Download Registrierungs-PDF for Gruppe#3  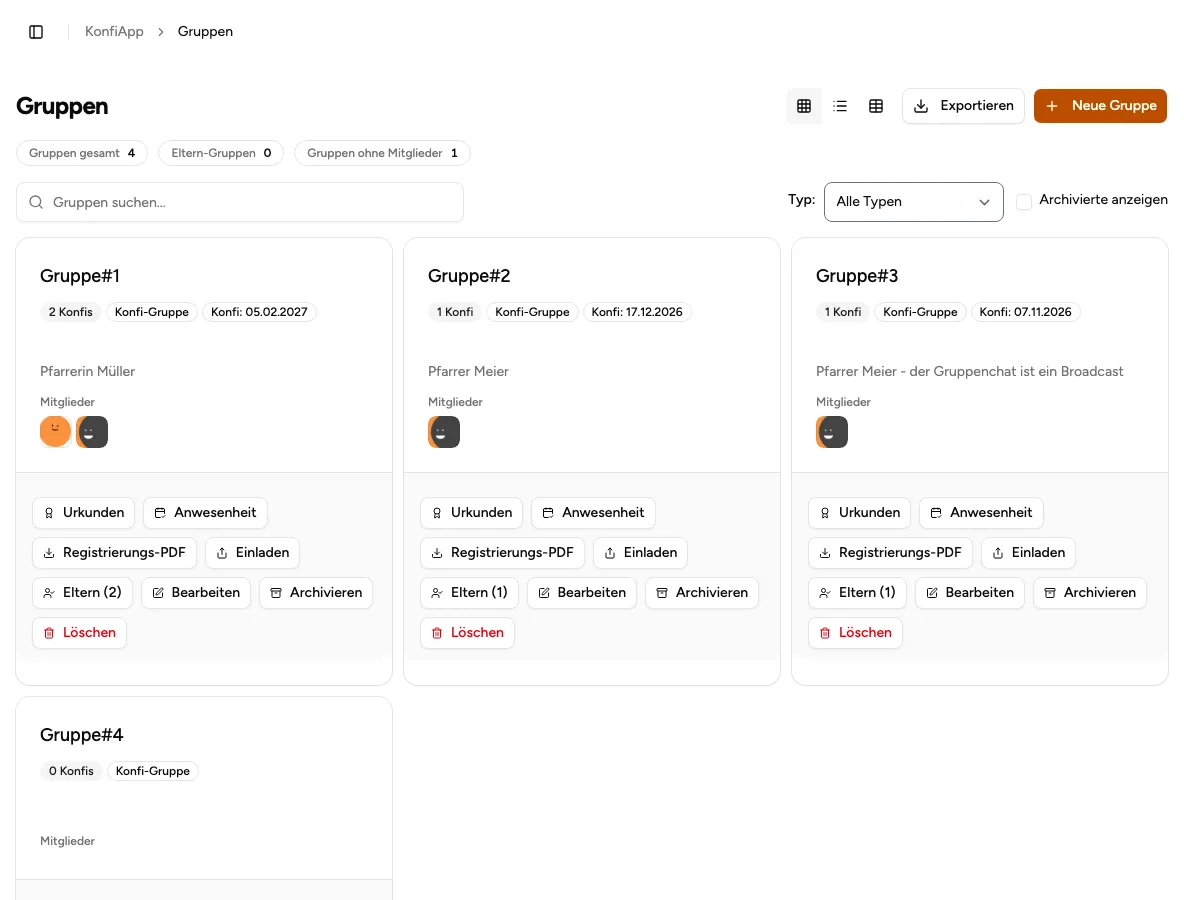891,553
